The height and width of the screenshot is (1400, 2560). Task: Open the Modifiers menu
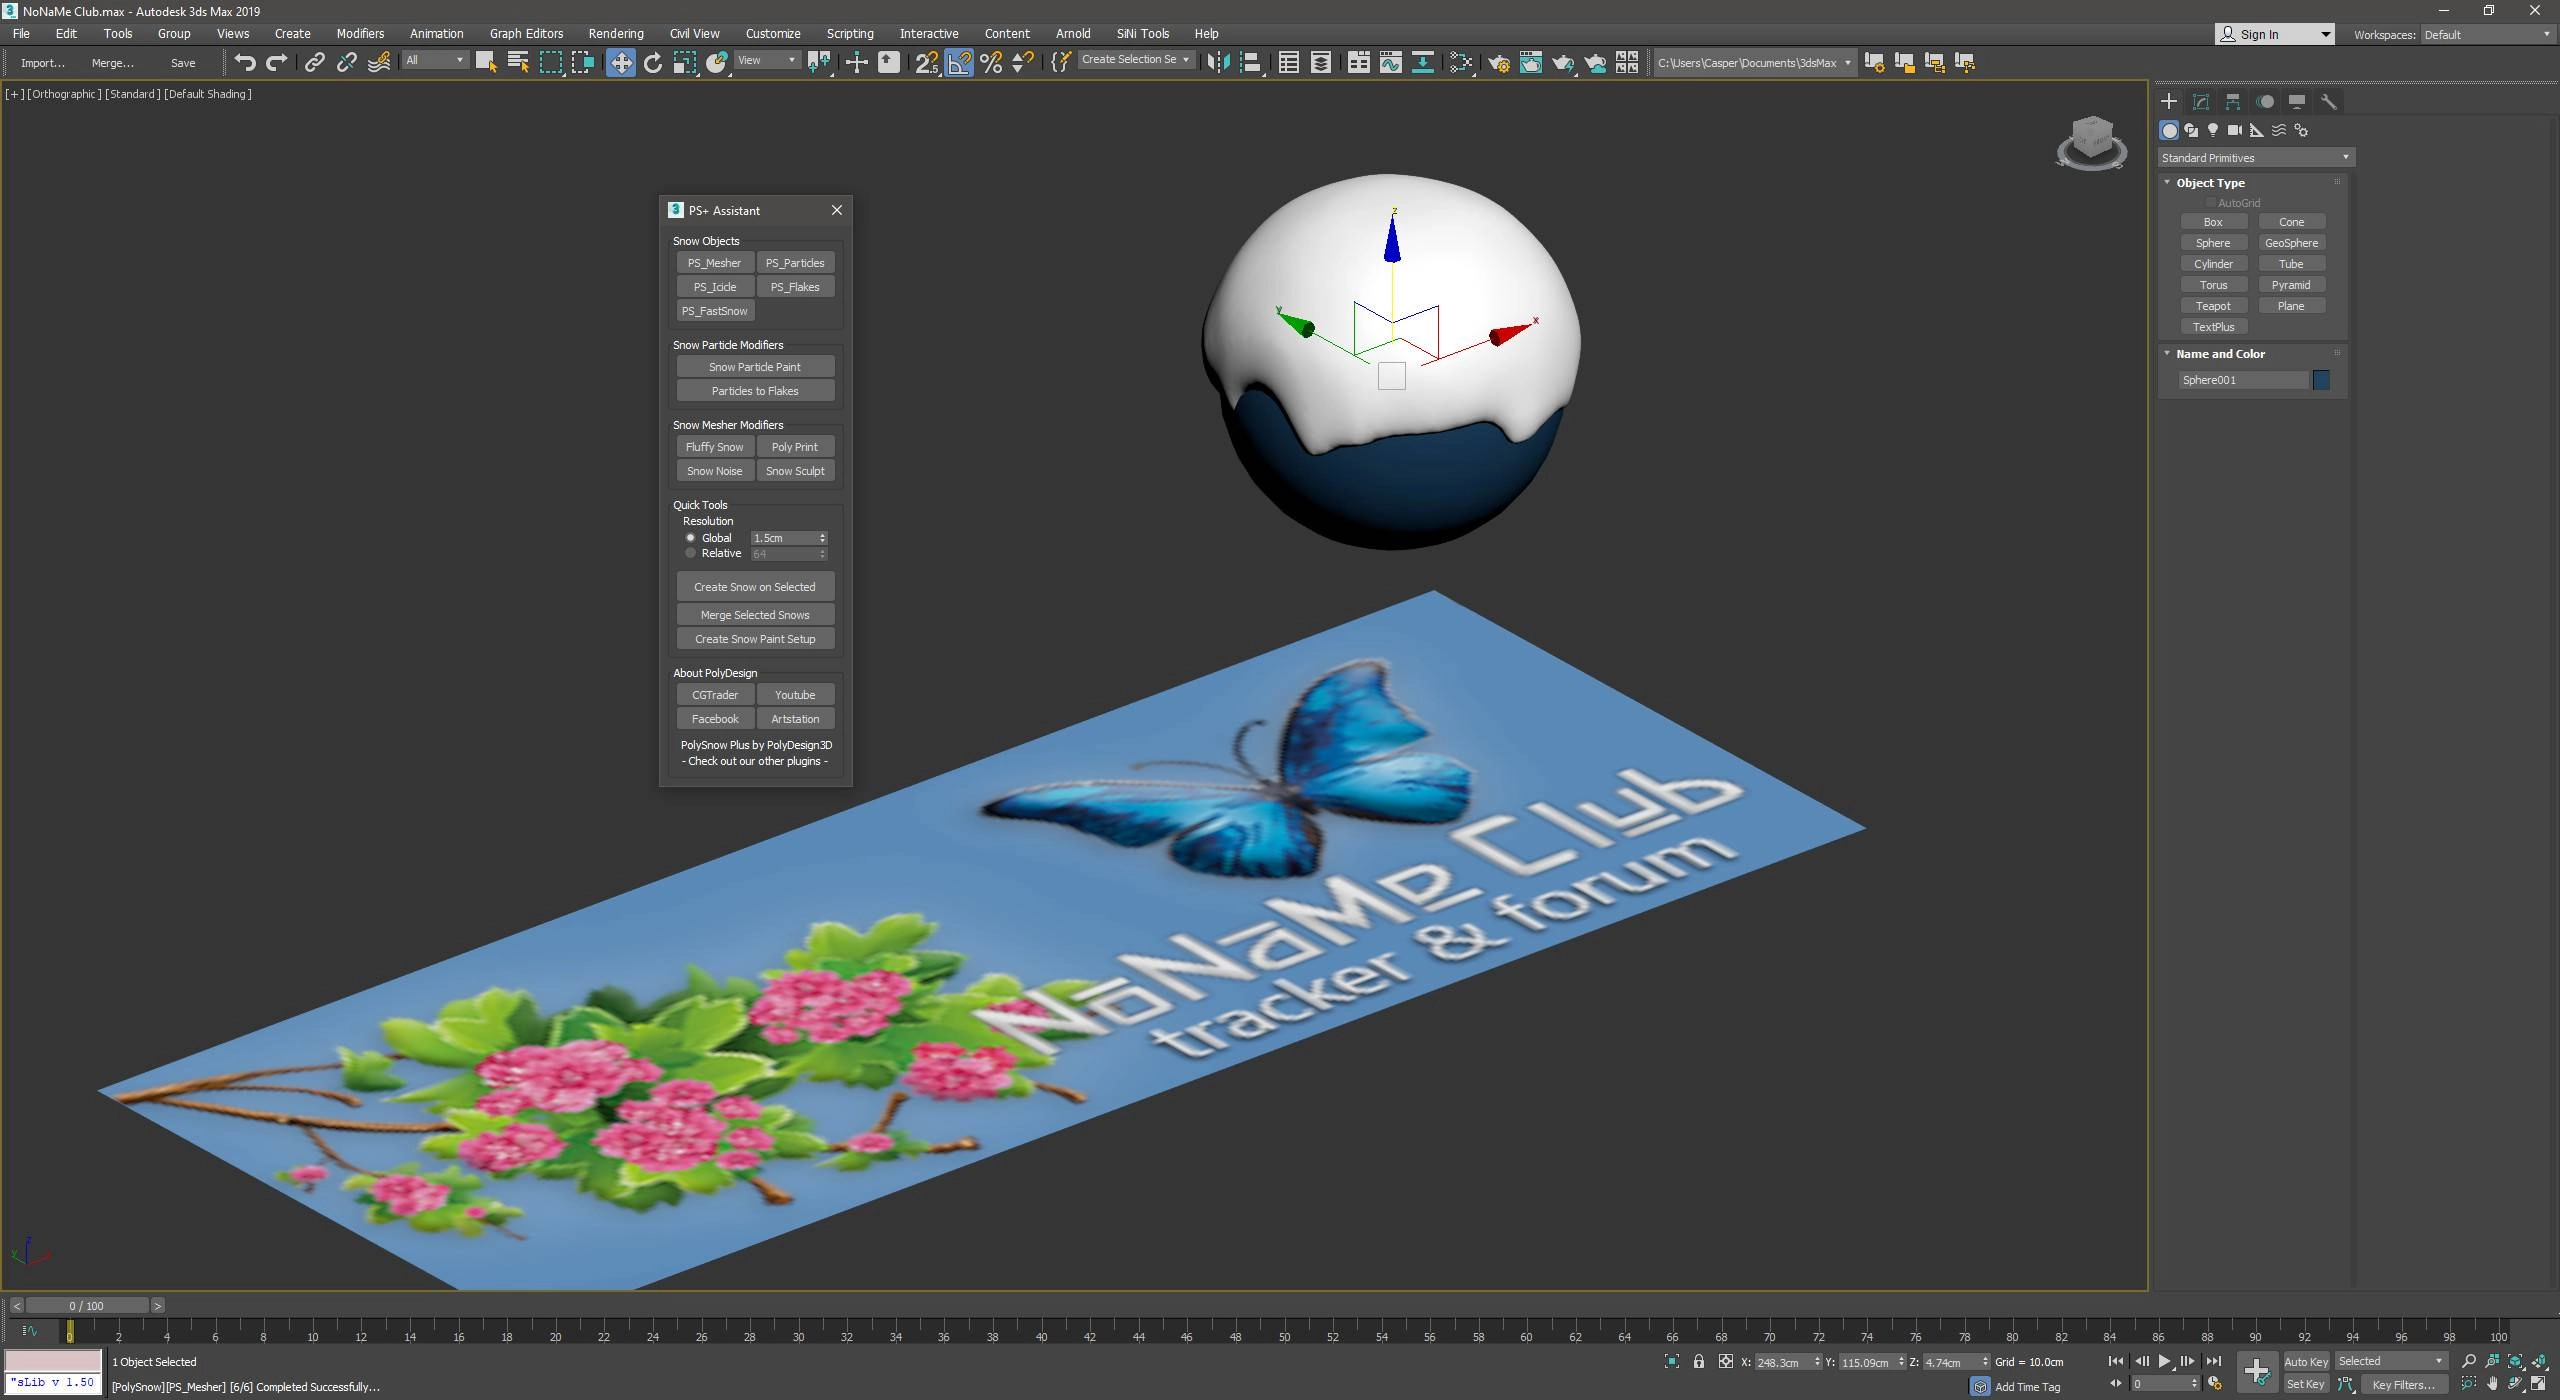[x=360, y=33]
